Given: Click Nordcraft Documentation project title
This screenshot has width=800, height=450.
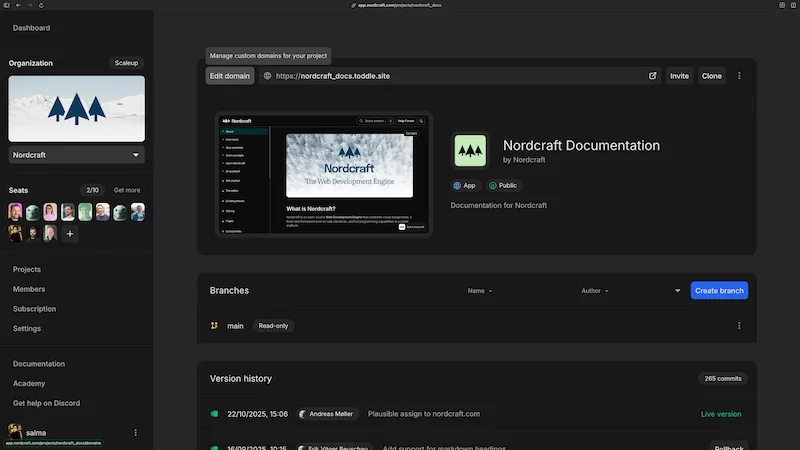Looking at the screenshot, I should pyautogui.click(x=581, y=145).
